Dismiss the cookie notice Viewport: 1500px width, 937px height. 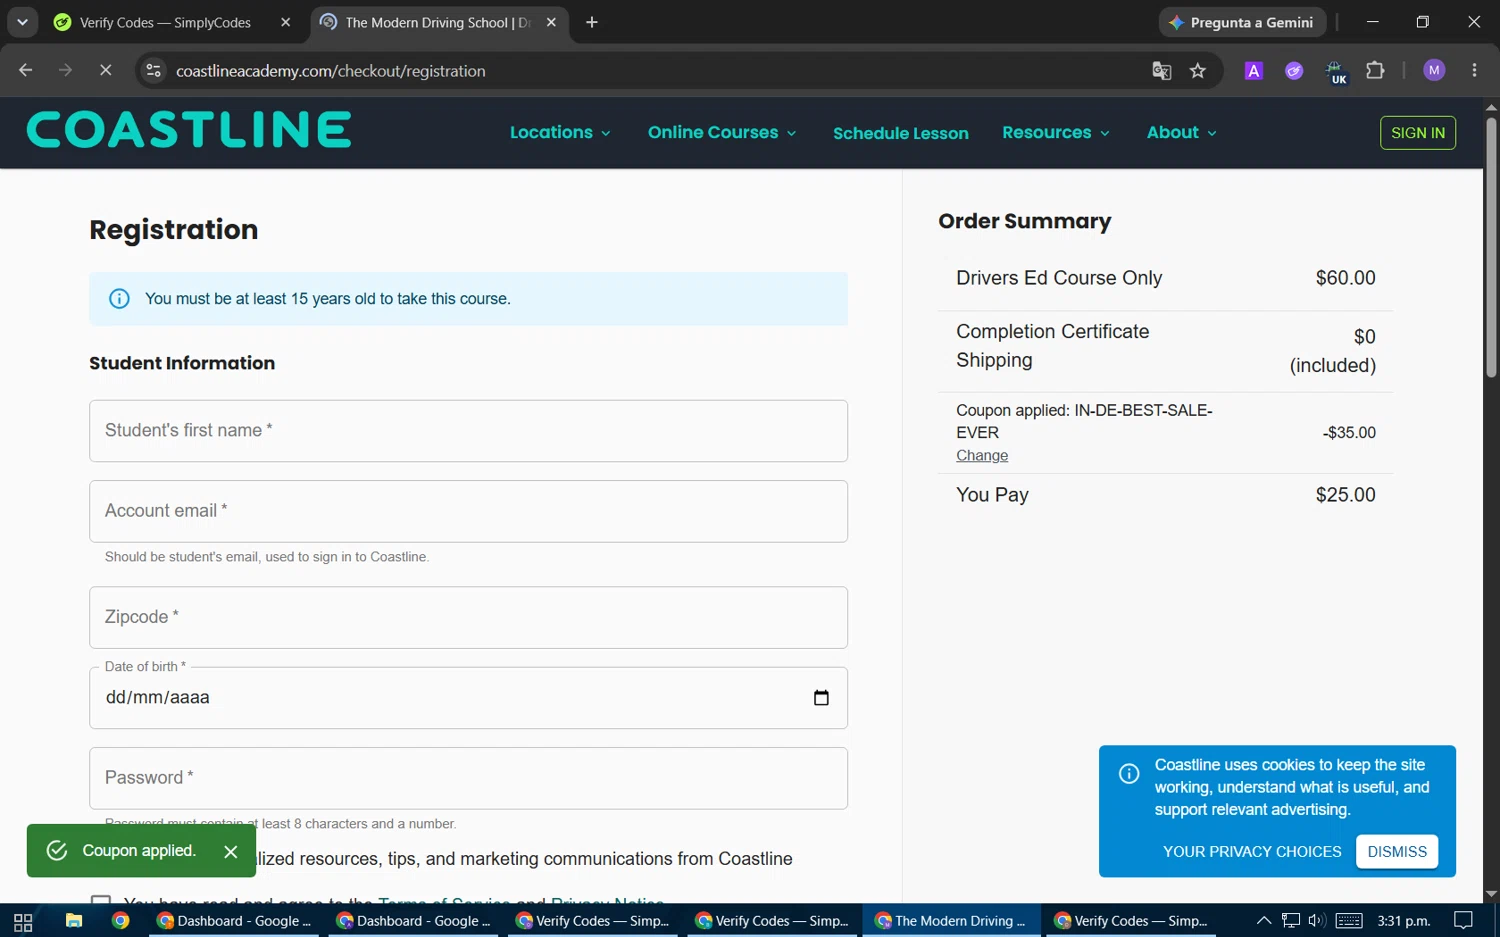click(x=1397, y=852)
